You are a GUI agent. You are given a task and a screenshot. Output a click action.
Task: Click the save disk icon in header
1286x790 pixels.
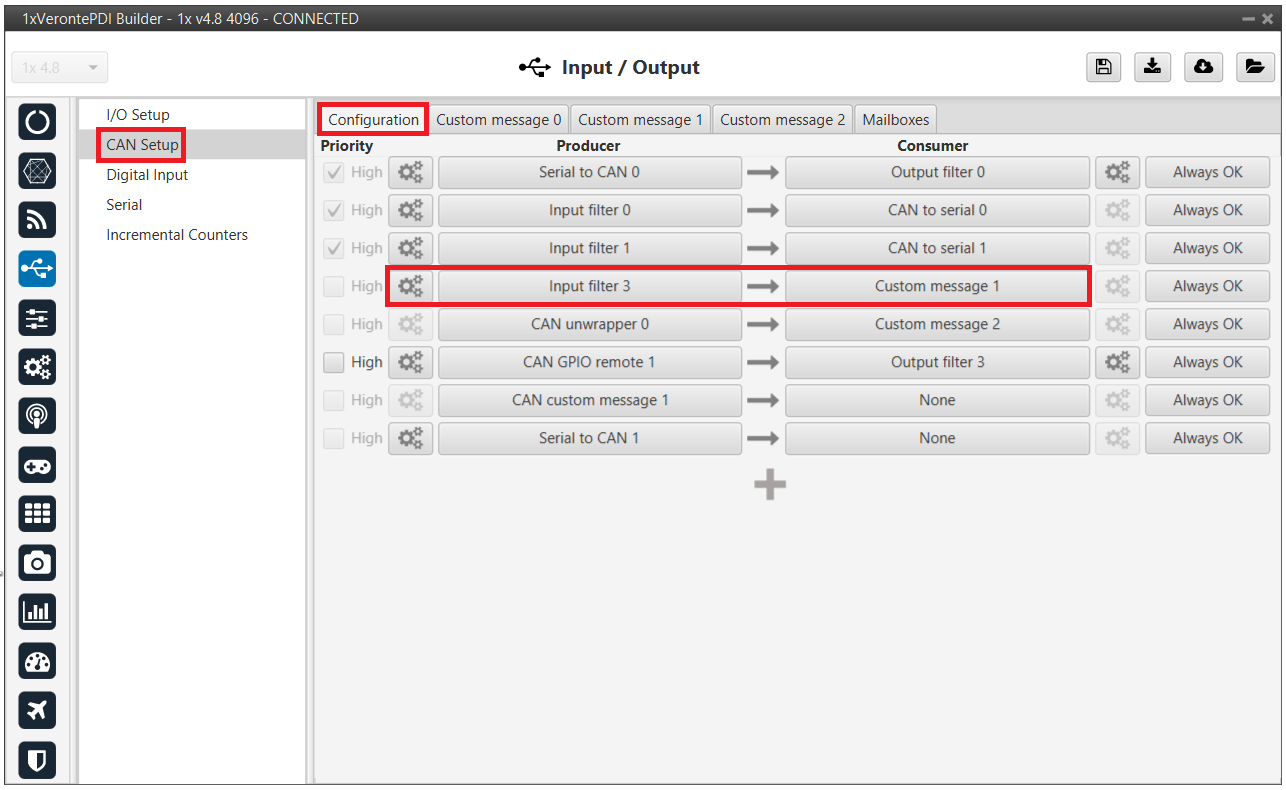1103,67
